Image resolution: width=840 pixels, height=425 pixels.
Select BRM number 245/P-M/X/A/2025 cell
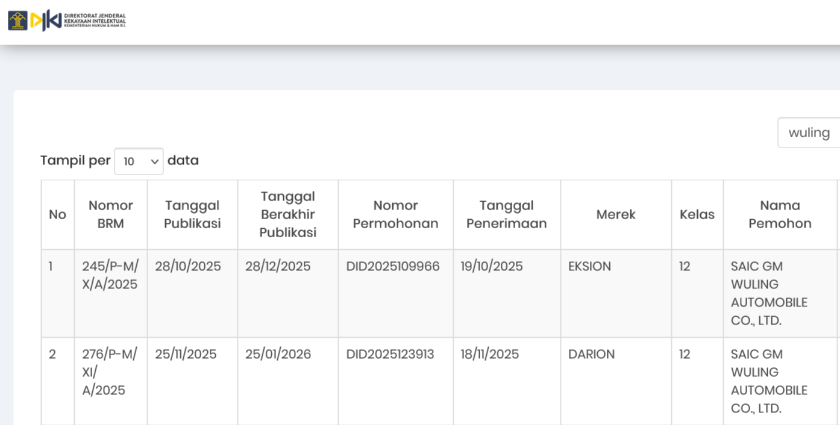pyautogui.click(x=110, y=275)
